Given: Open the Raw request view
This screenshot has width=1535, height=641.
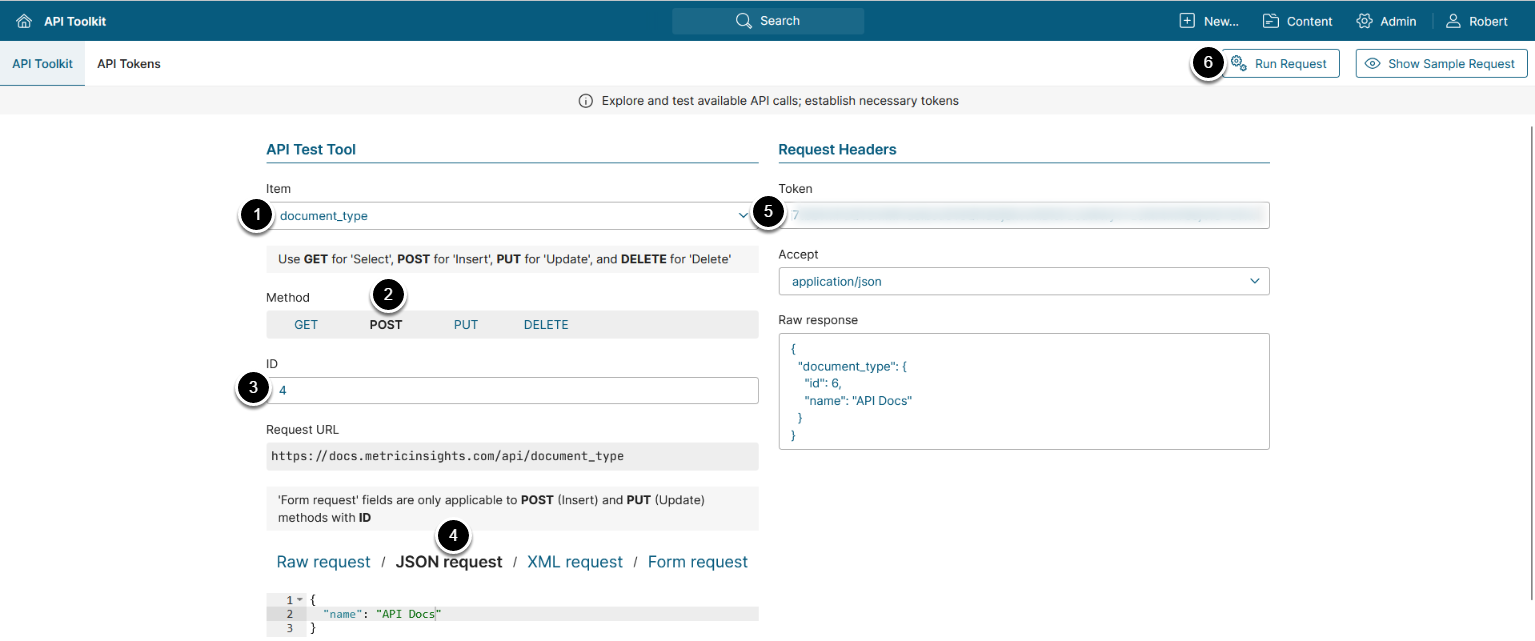Looking at the screenshot, I should (x=323, y=562).
